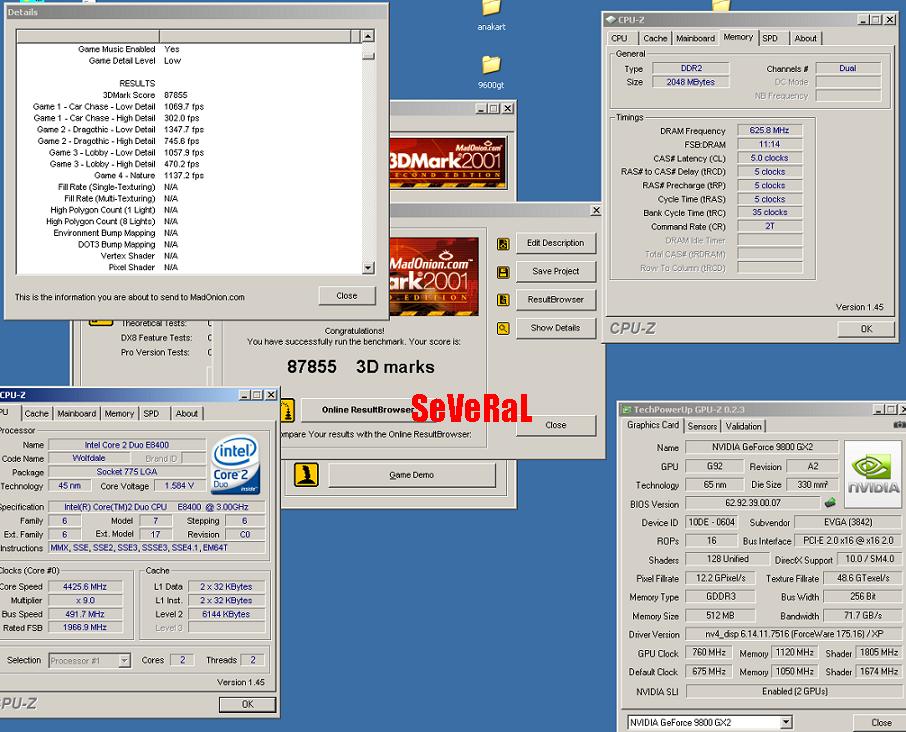This screenshot has width=906, height=732.
Task: Click the Save Project button
Action: click(x=555, y=272)
